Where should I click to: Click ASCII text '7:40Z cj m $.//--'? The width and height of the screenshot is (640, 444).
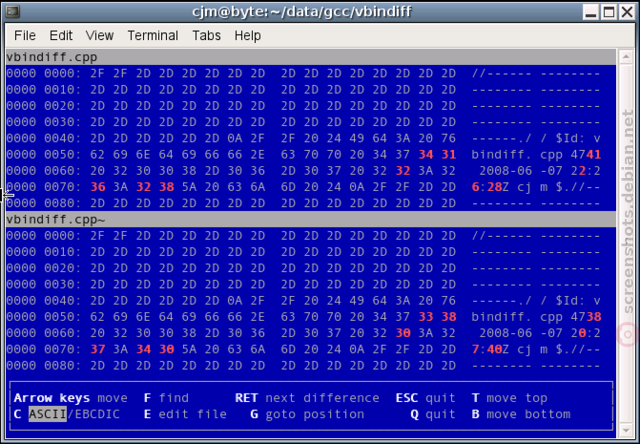tap(536, 349)
